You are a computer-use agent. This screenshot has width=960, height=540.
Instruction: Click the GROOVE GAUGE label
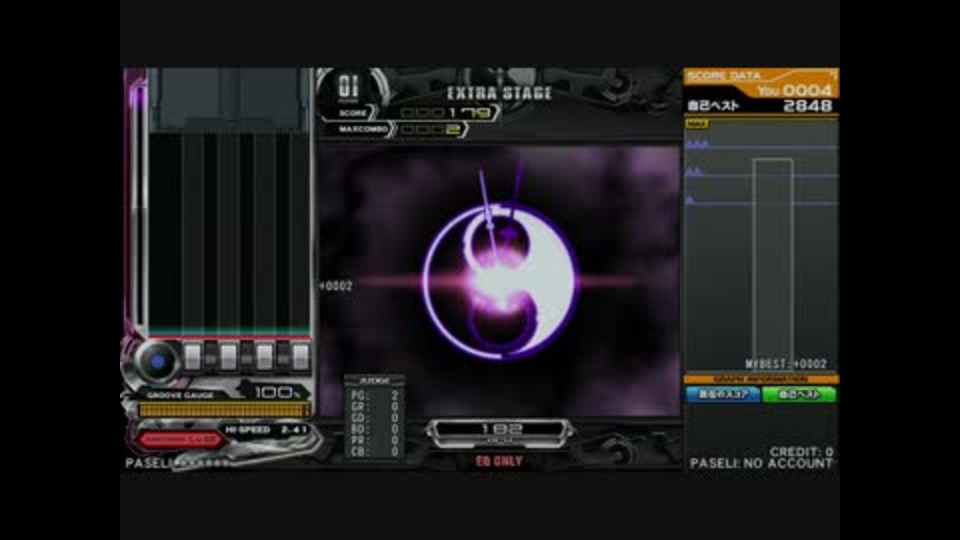pyautogui.click(x=180, y=396)
